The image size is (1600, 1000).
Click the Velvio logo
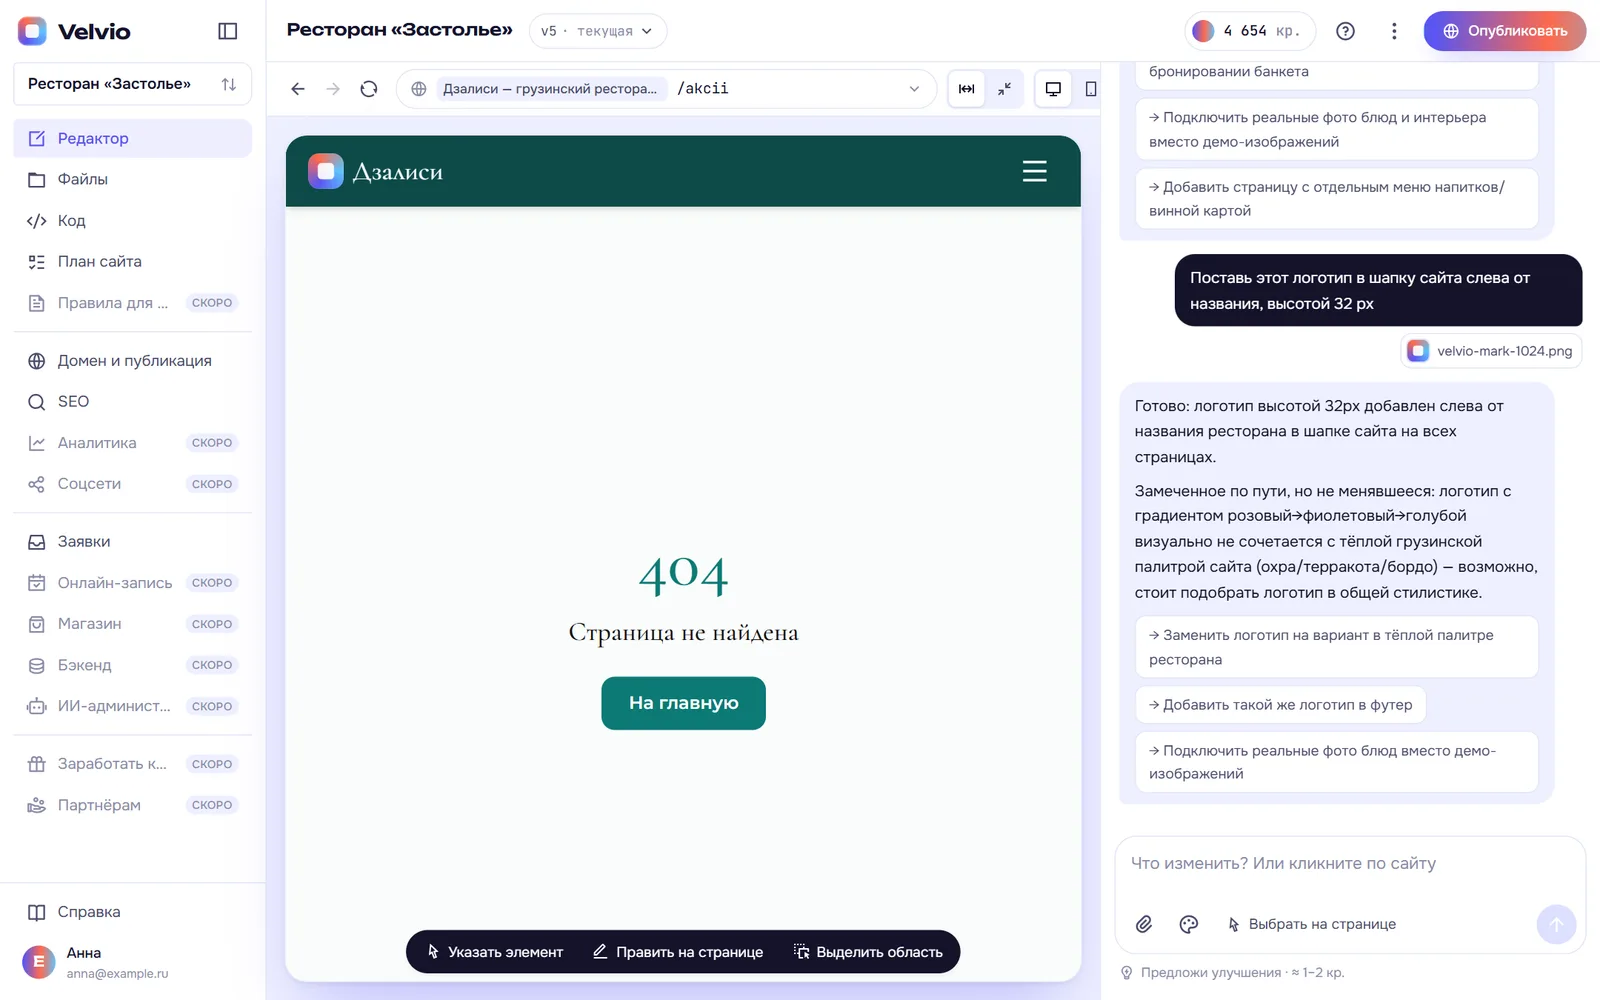point(74,31)
